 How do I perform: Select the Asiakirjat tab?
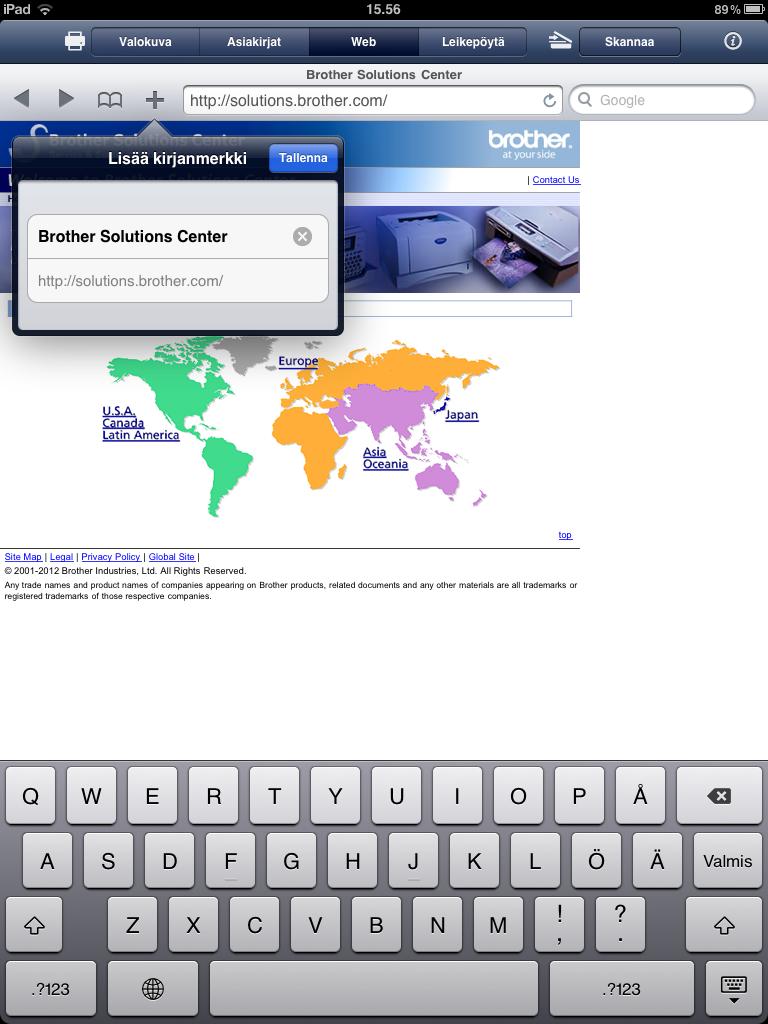(254, 42)
